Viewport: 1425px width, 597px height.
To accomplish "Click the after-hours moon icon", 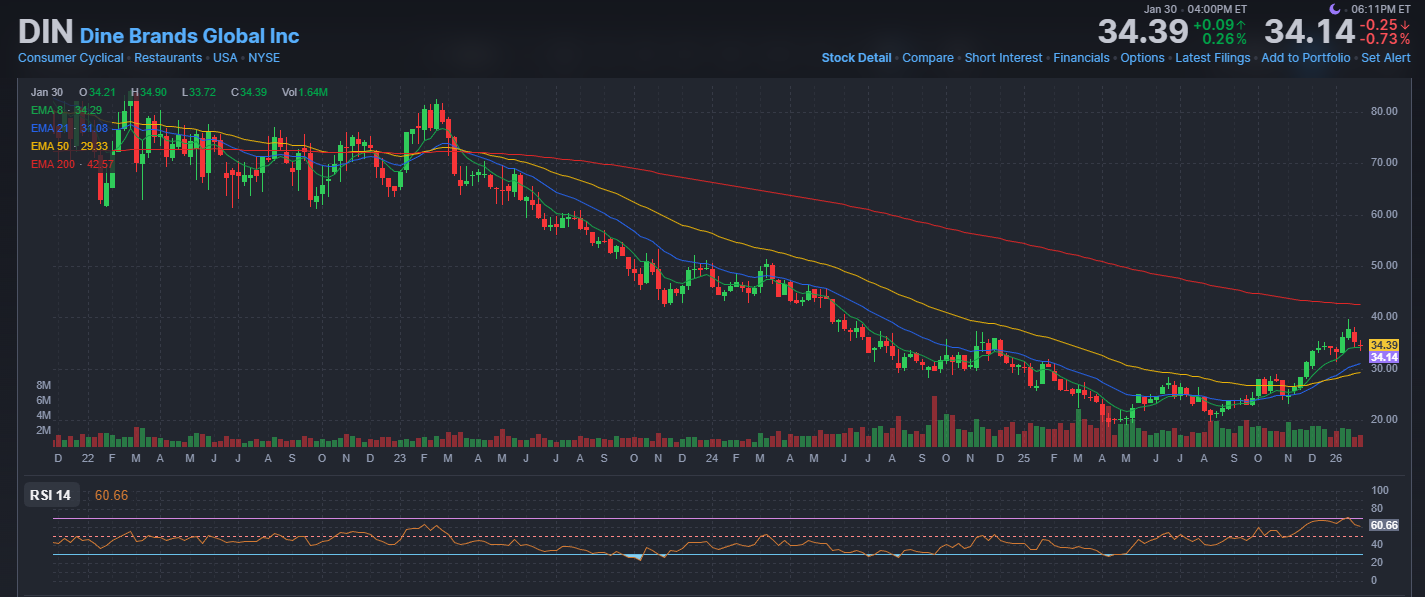I will pos(1334,9).
